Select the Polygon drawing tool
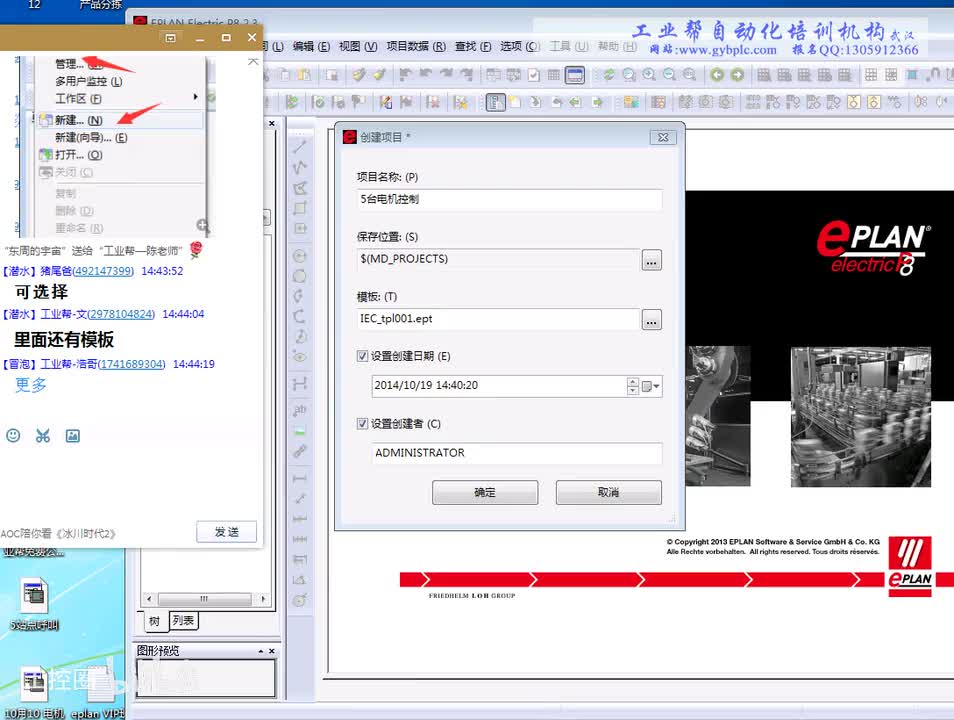 [x=300, y=188]
